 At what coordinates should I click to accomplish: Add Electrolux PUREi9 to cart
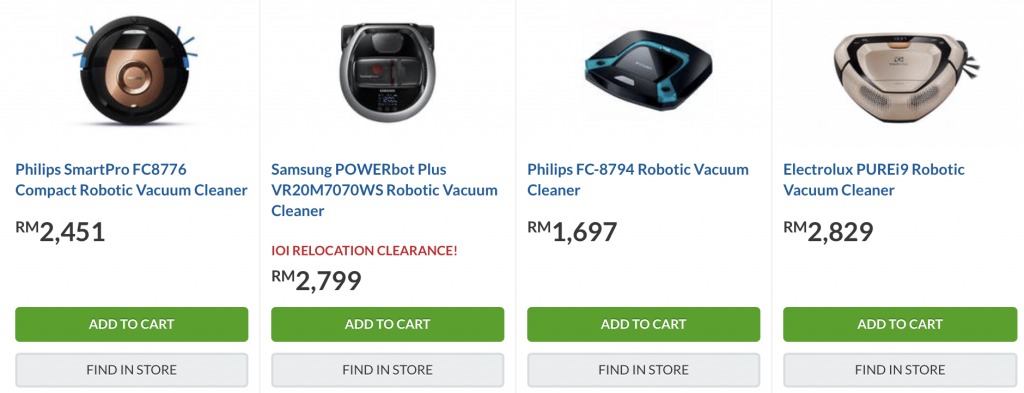(x=900, y=324)
